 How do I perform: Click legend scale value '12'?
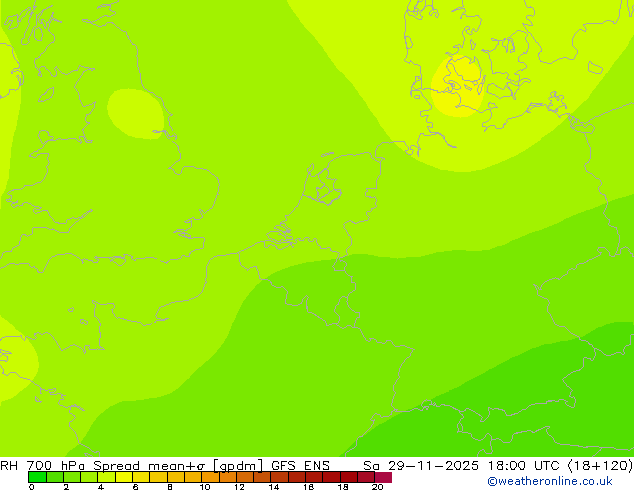click(x=239, y=487)
